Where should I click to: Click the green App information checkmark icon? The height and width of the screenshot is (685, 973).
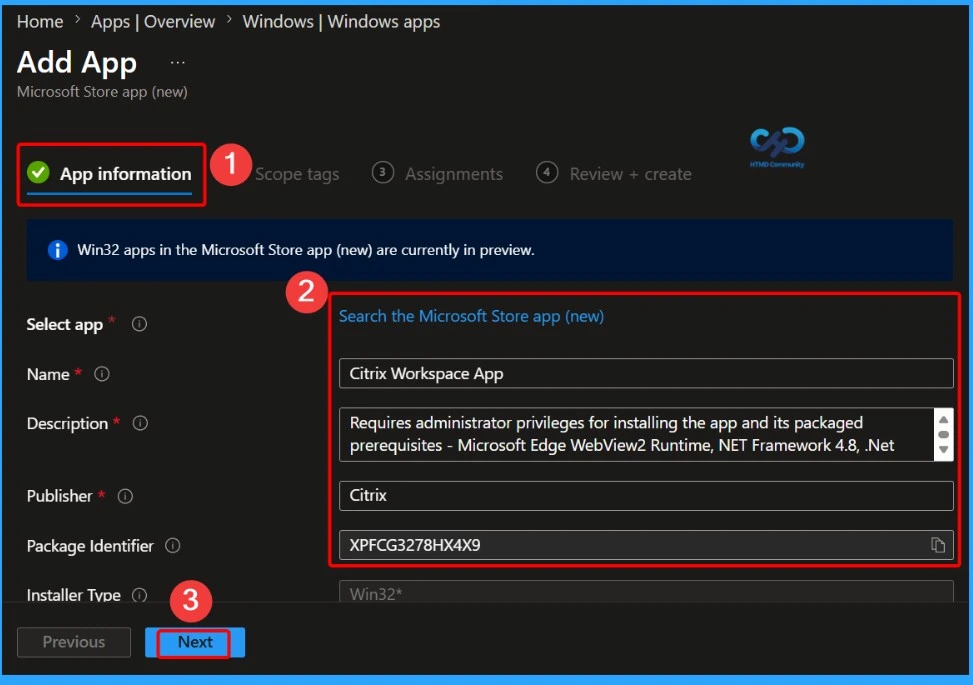(x=38, y=172)
